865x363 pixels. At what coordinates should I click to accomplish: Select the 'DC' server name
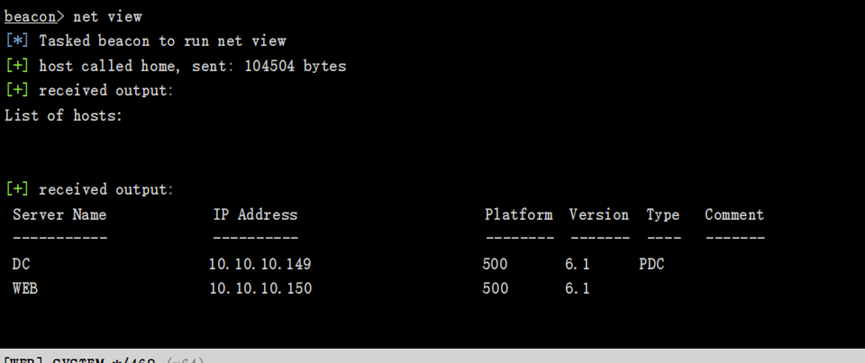[x=22, y=264]
